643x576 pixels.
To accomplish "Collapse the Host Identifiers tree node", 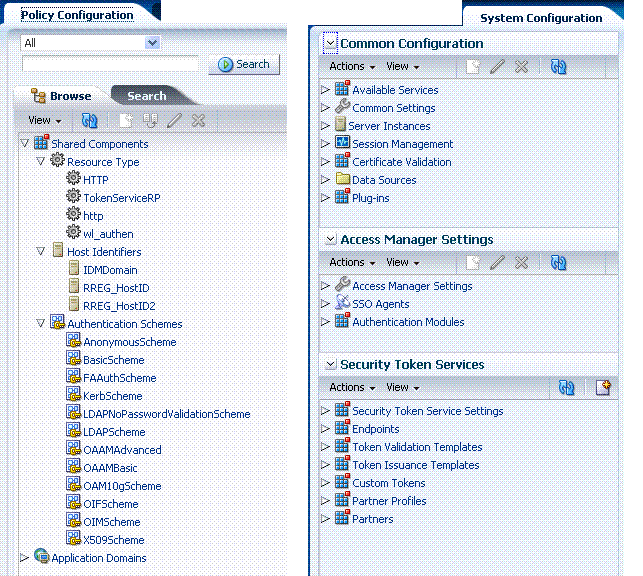I will 41,251.
